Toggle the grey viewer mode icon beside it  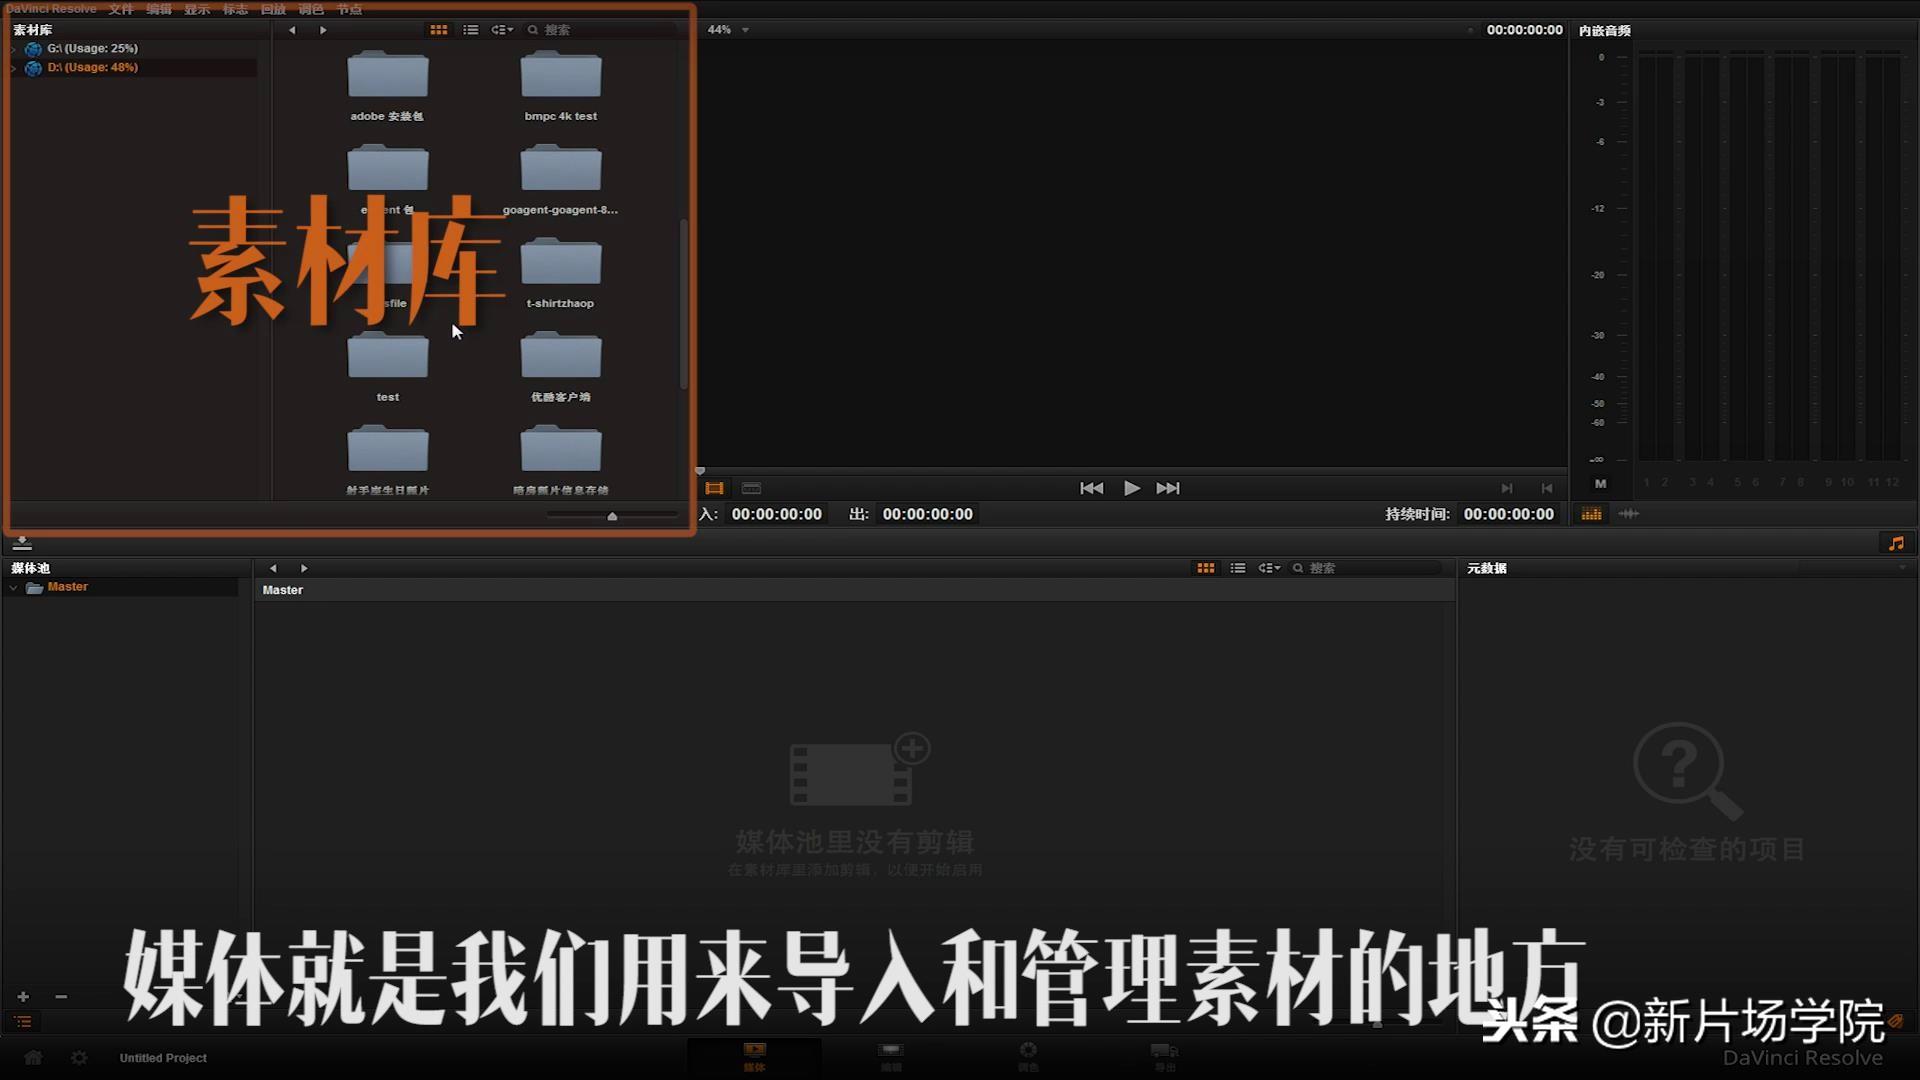[751, 488]
